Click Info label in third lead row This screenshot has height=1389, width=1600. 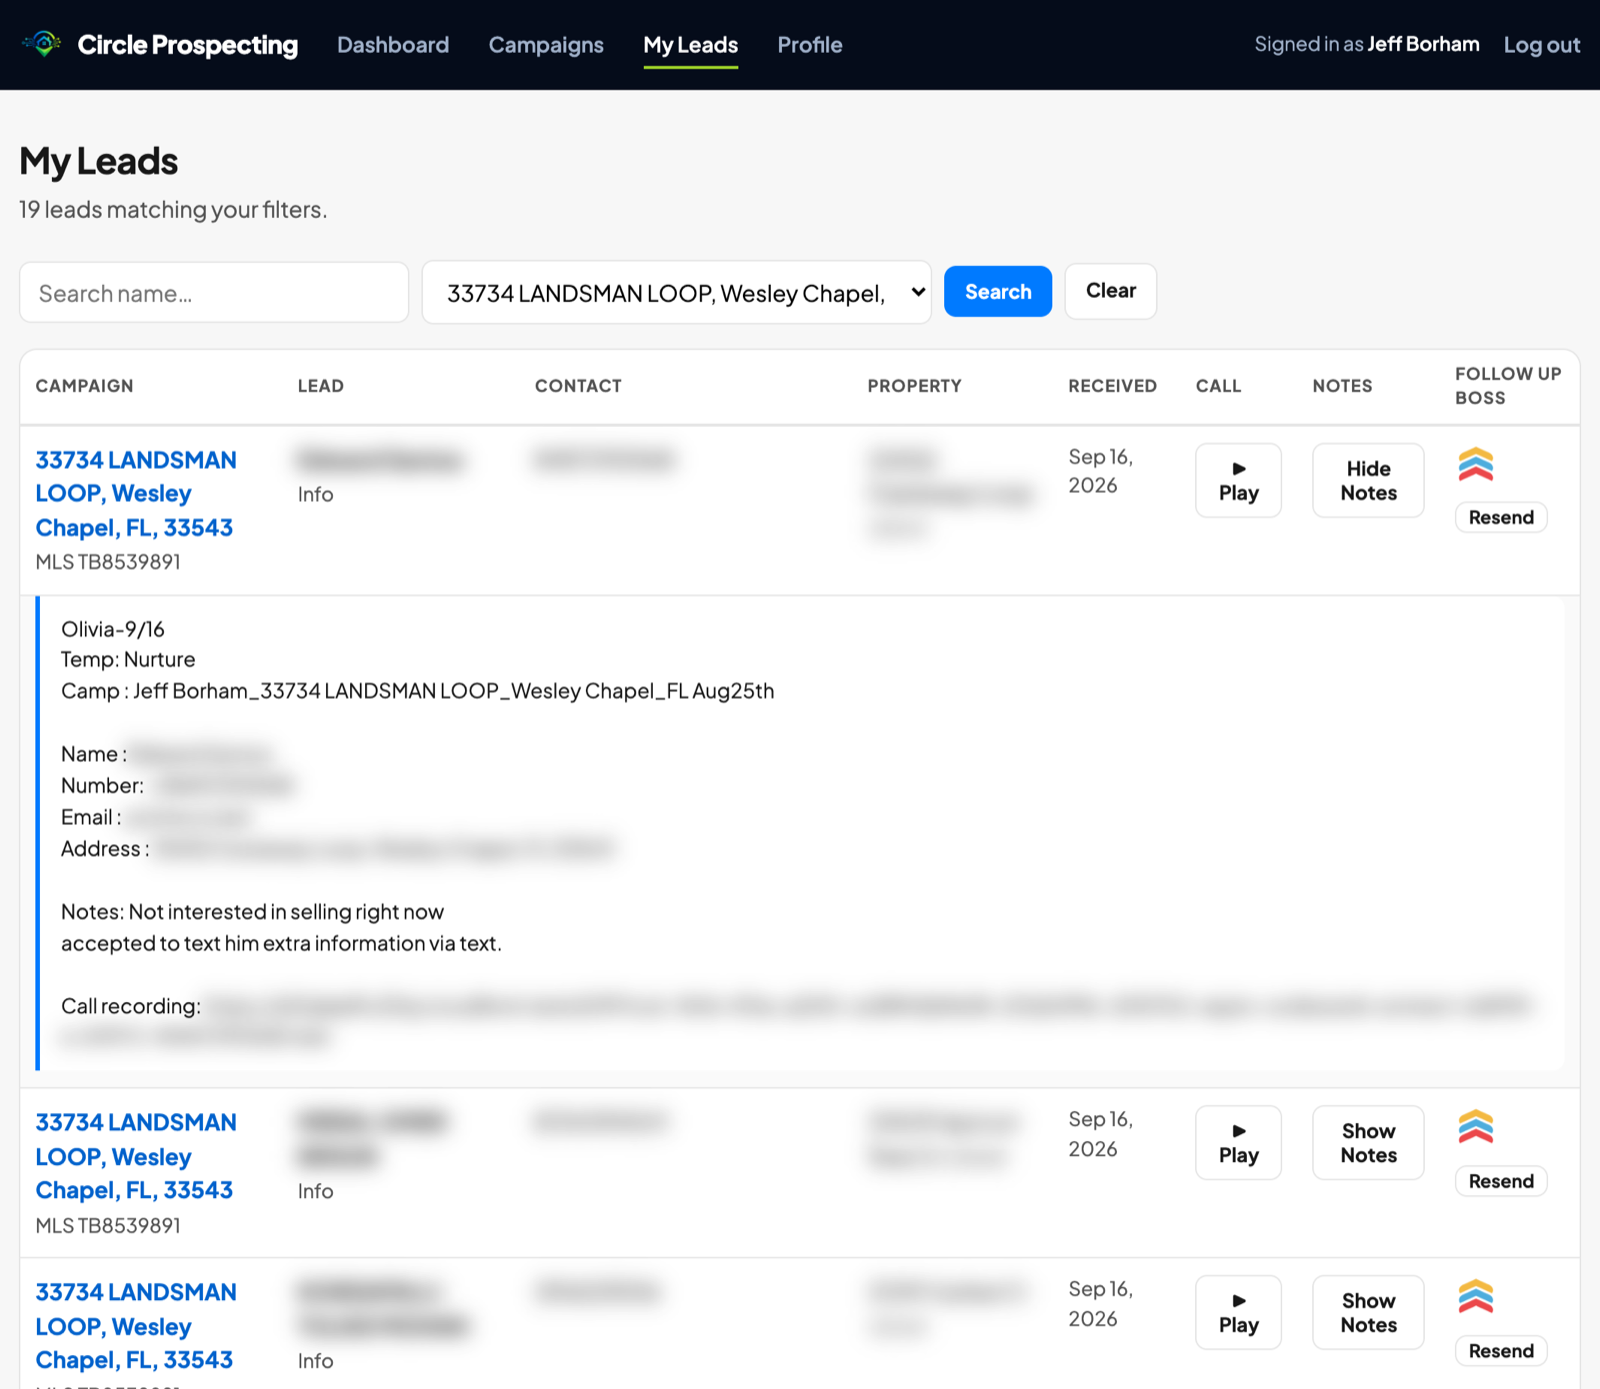pos(315,1361)
